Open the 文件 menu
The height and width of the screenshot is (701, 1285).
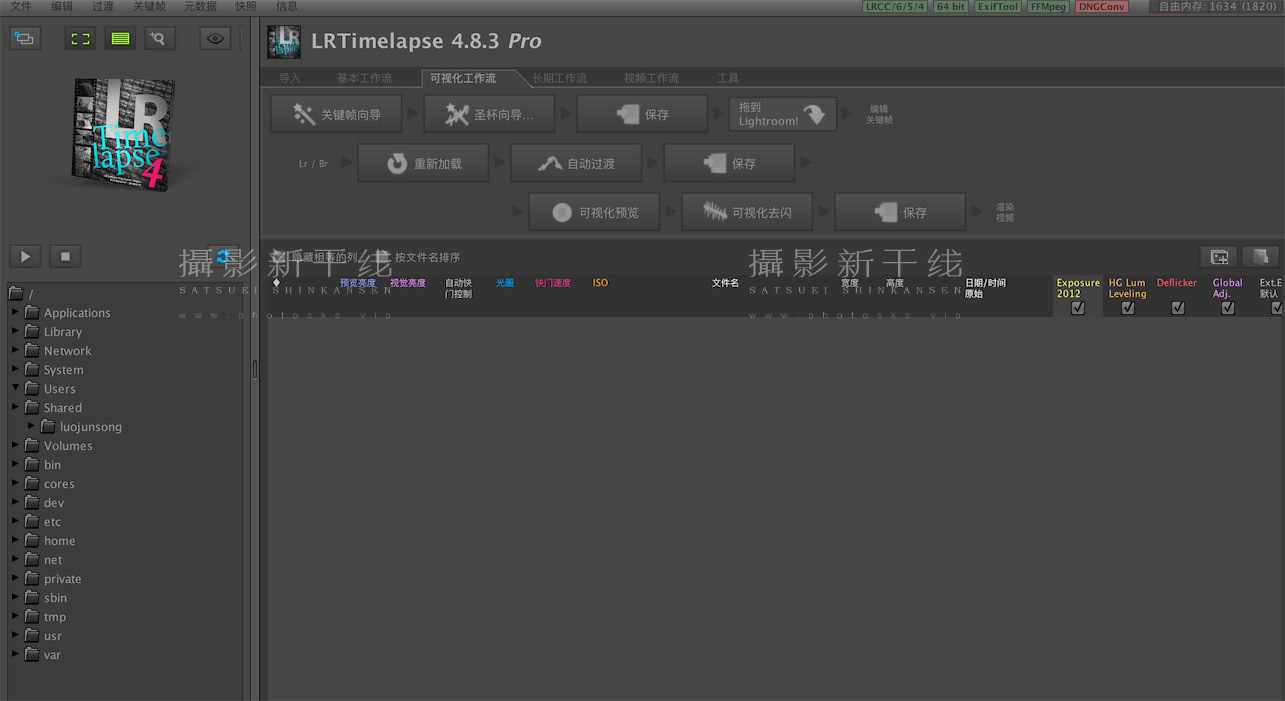click(x=21, y=6)
